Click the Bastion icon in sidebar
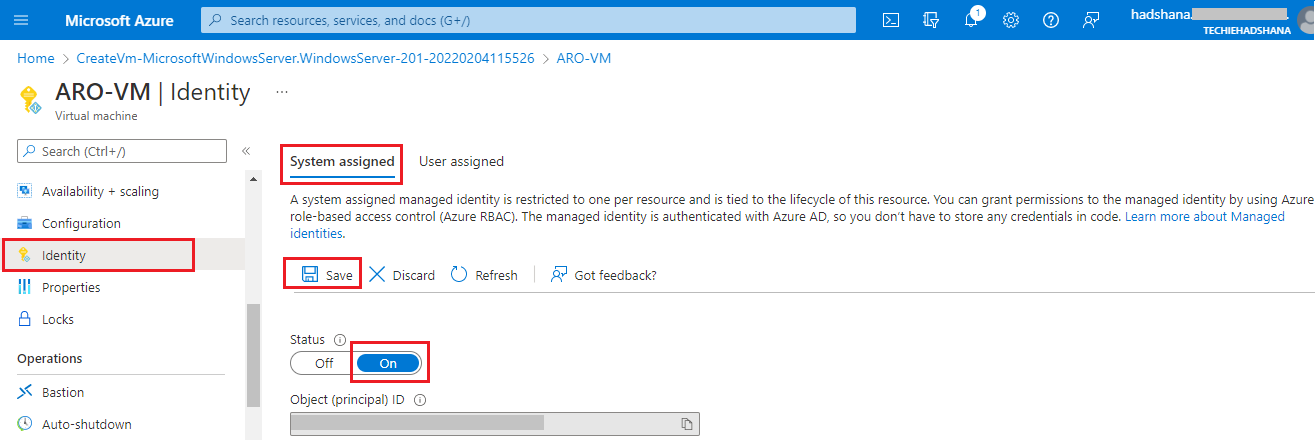This screenshot has width=1315, height=440. tap(25, 392)
